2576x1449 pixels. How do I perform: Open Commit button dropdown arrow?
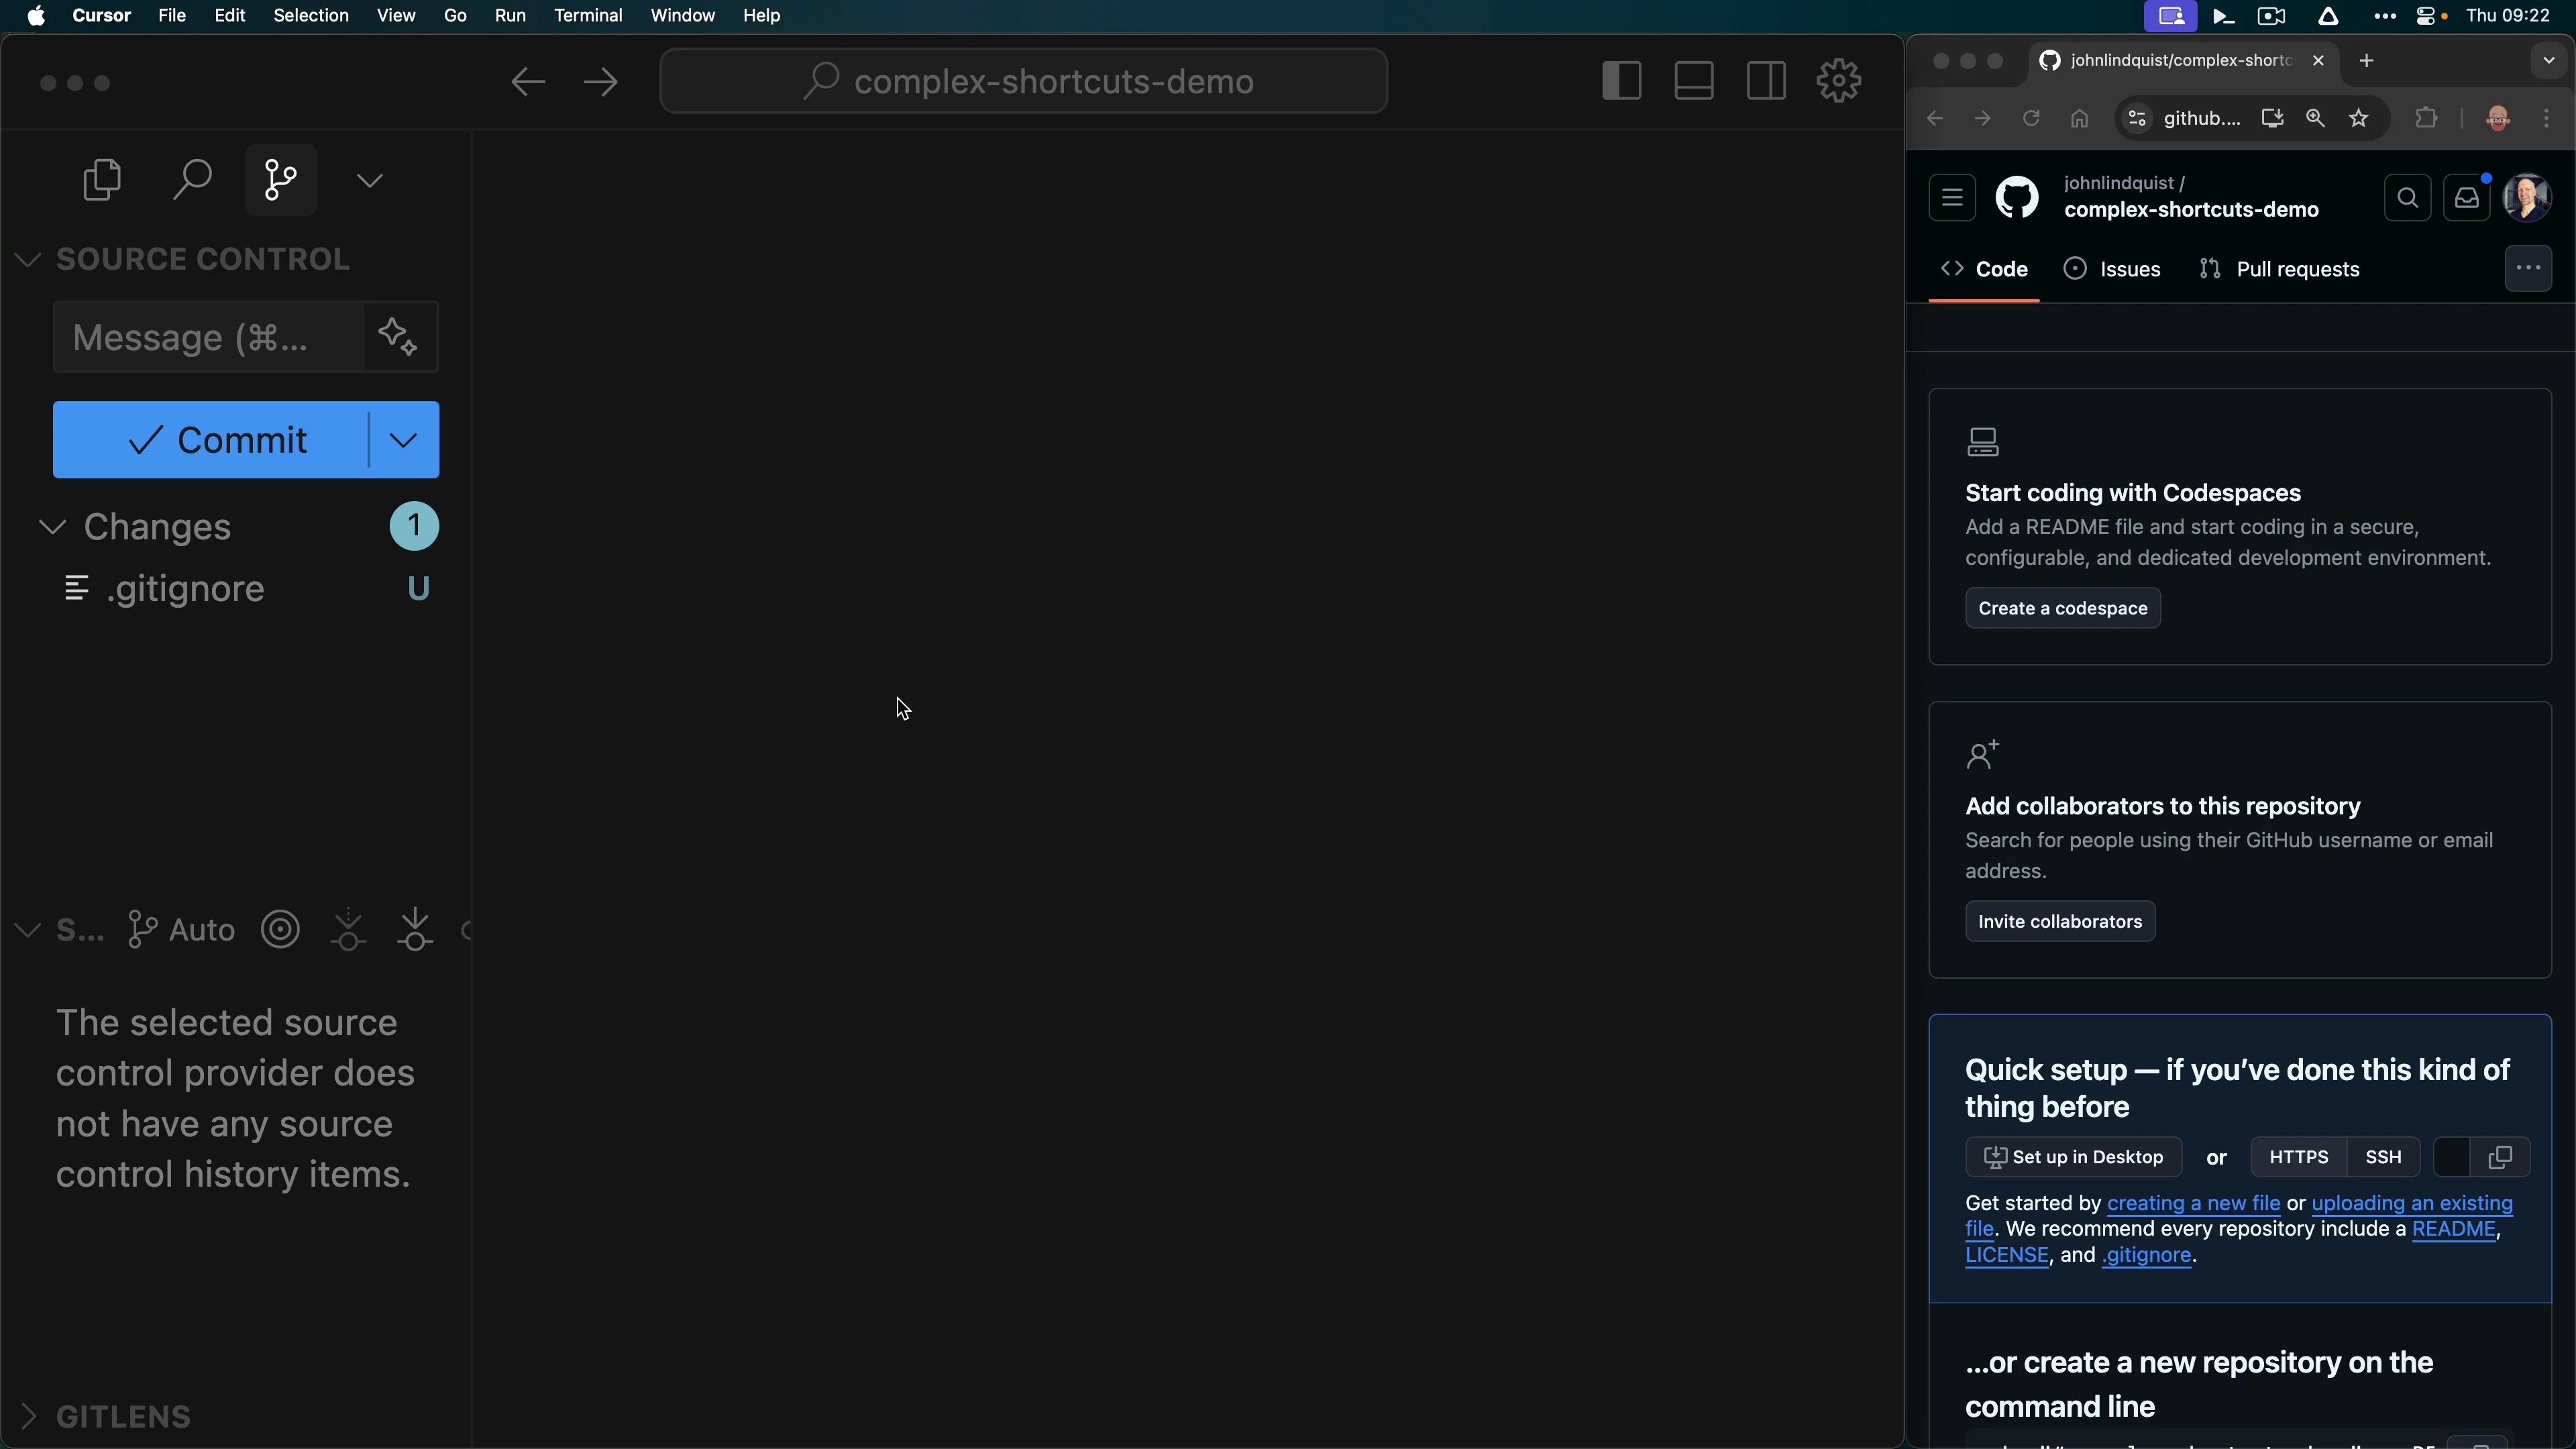point(403,440)
